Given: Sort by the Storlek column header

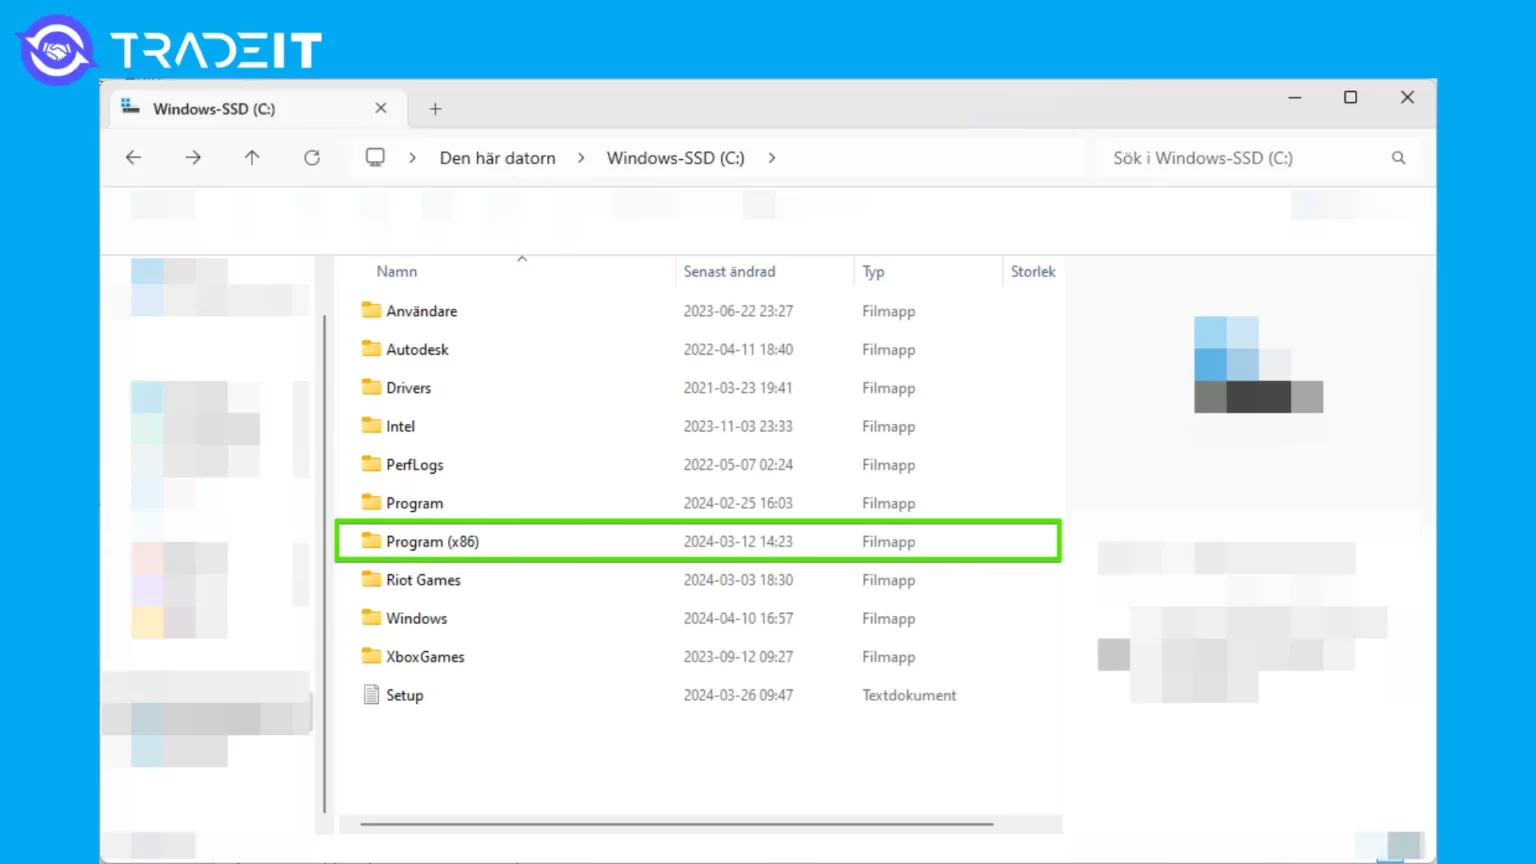Looking at the screenshot, I should pos(1033,271).
